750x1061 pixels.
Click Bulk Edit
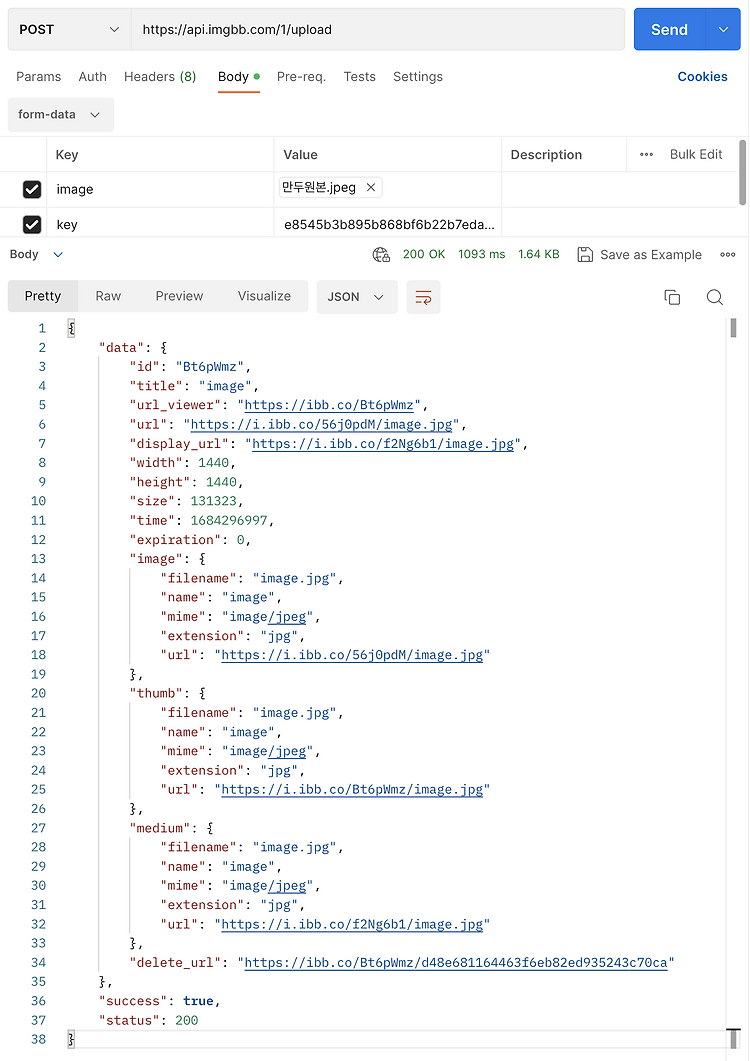click(x=696, y=154)
